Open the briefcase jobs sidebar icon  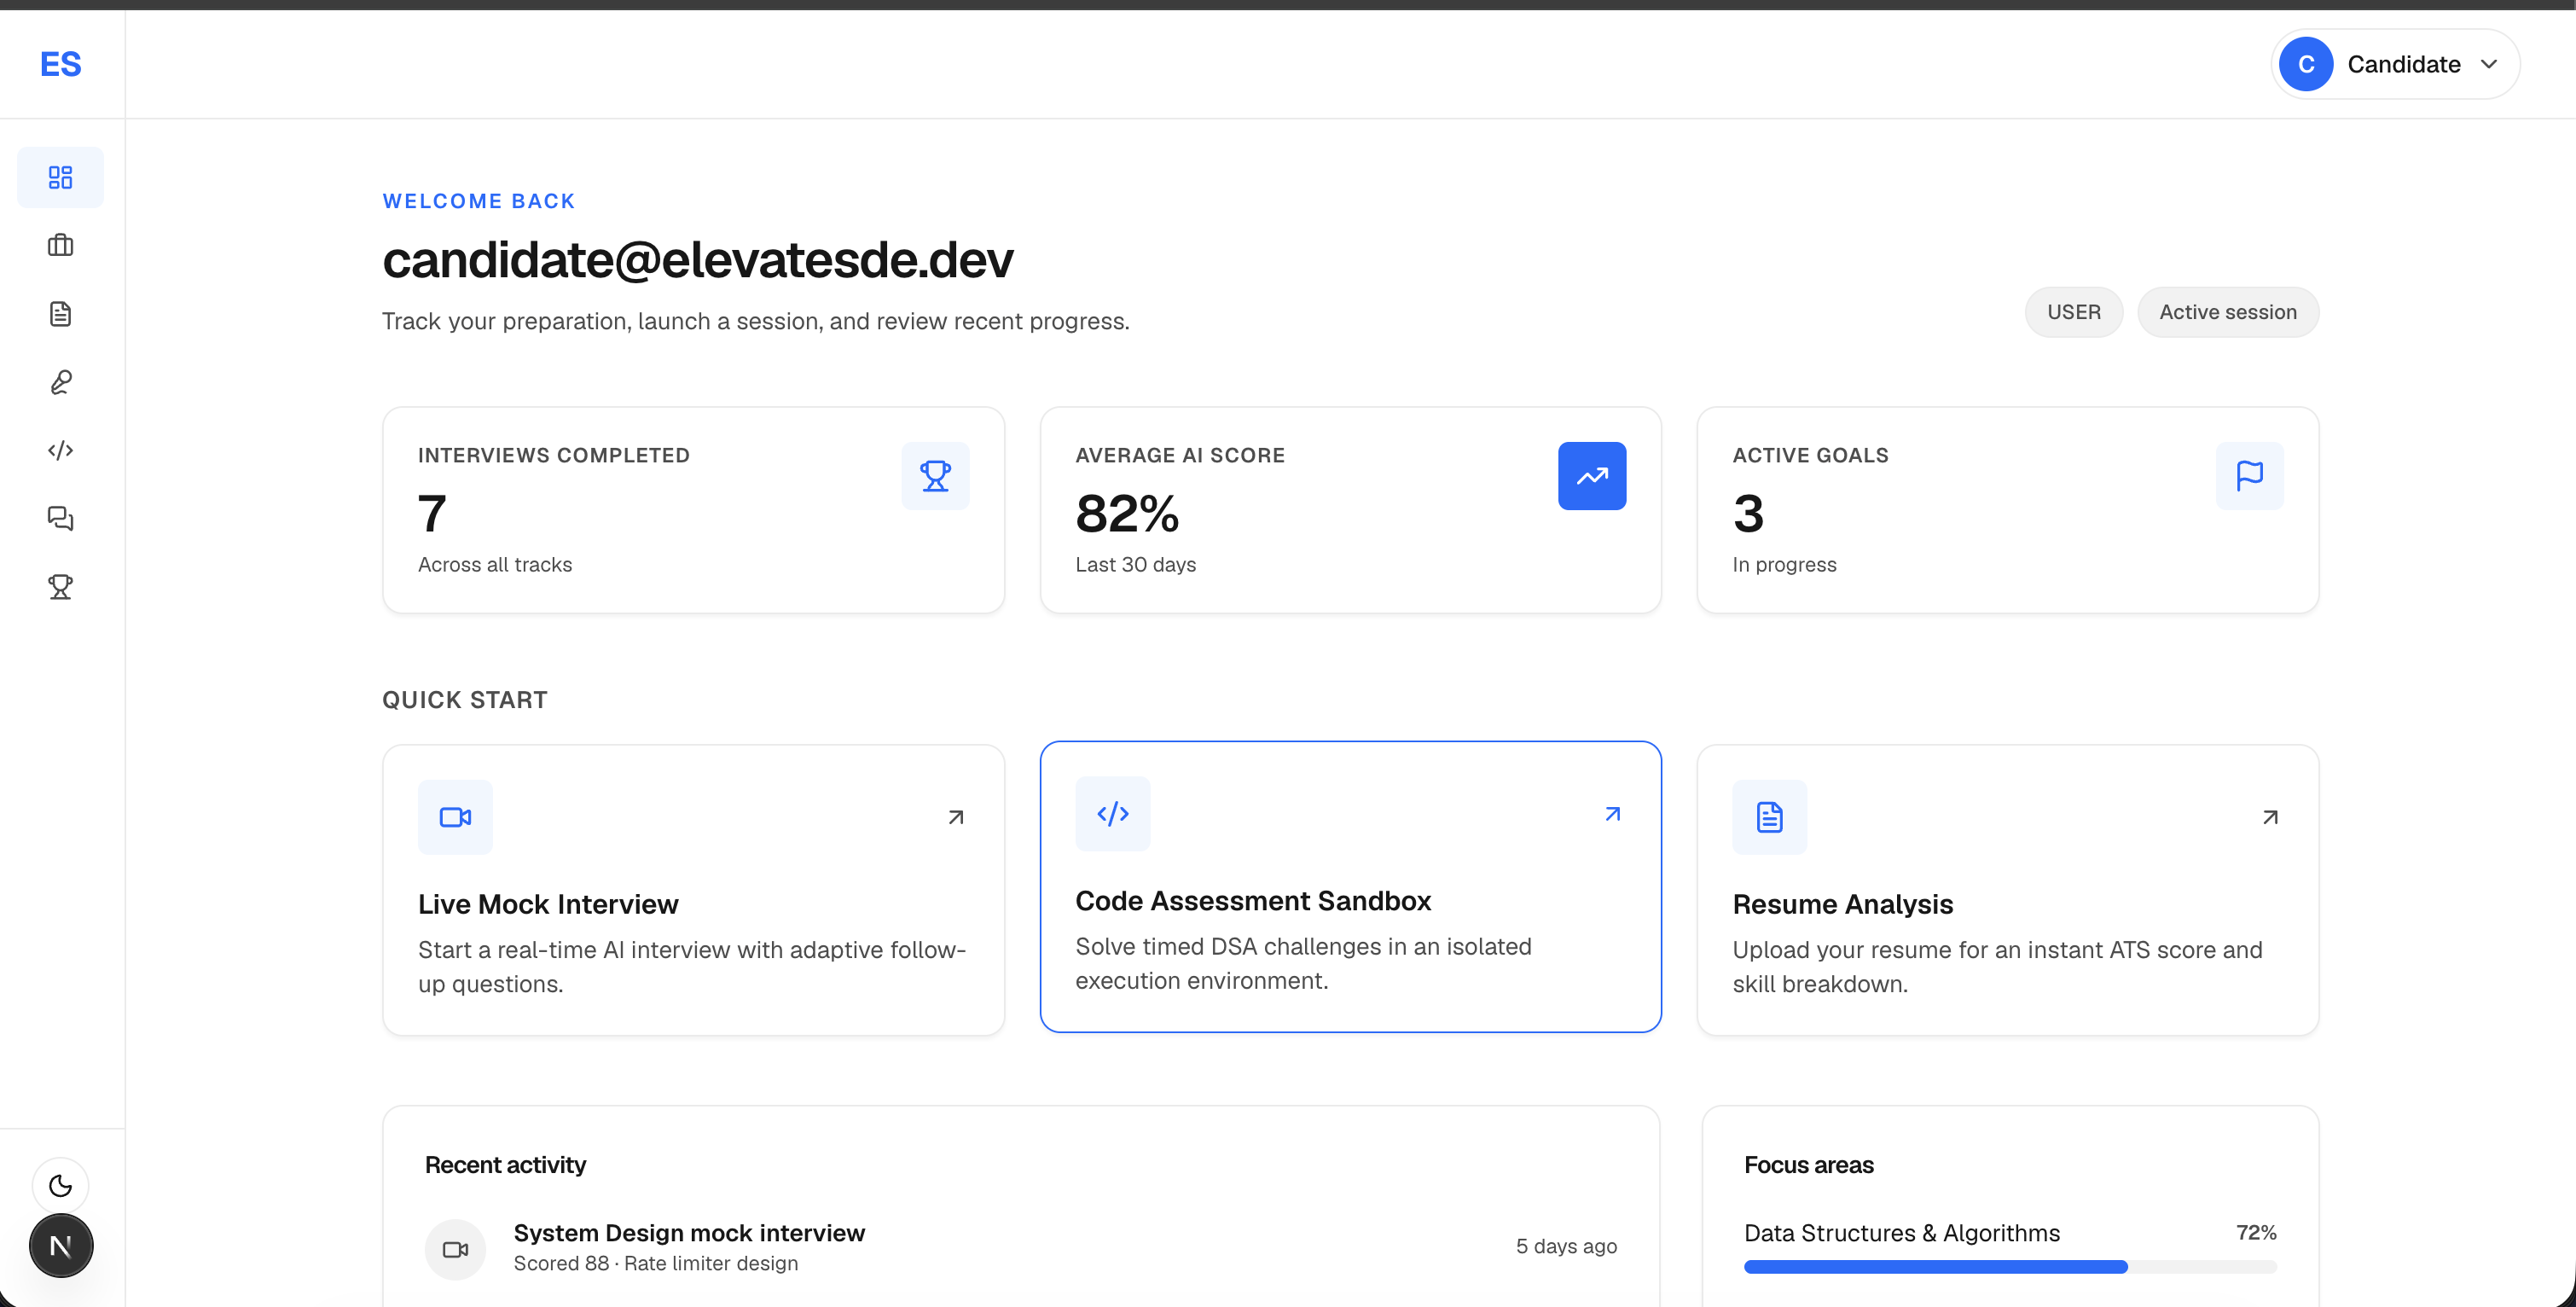(61, 246)
